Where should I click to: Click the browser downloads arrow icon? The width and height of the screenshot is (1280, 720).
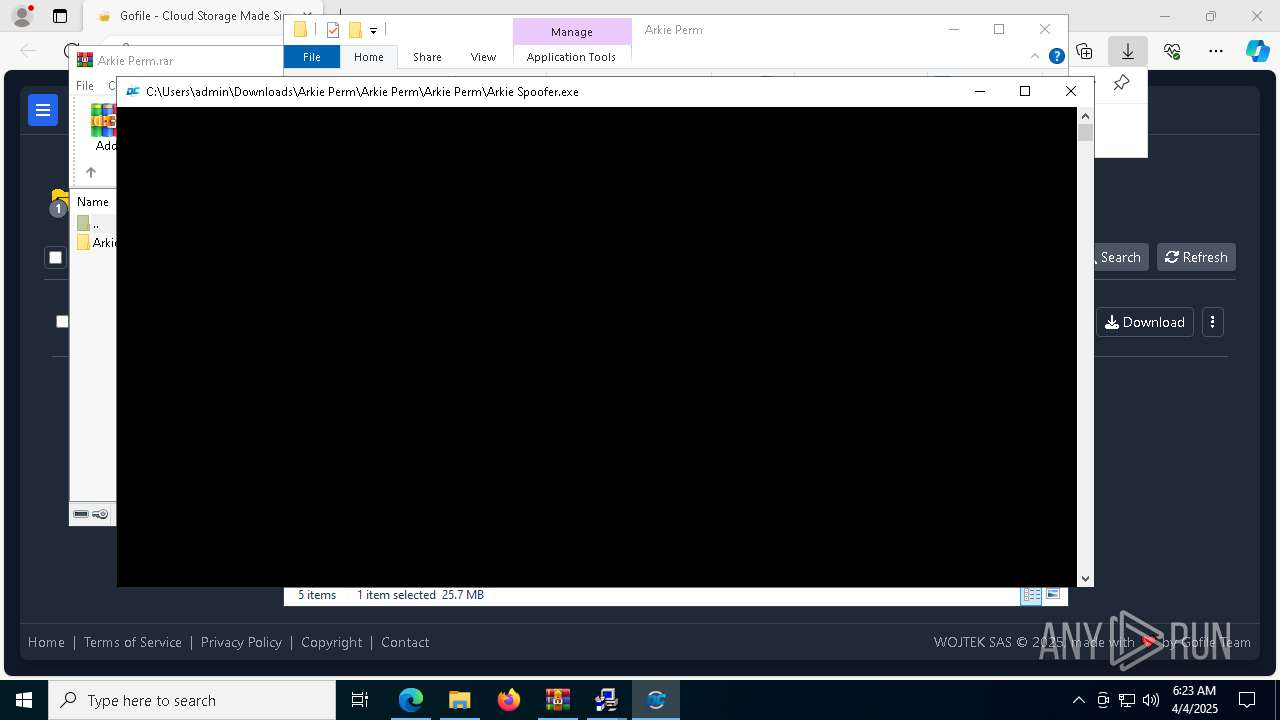coord(1128,51)
